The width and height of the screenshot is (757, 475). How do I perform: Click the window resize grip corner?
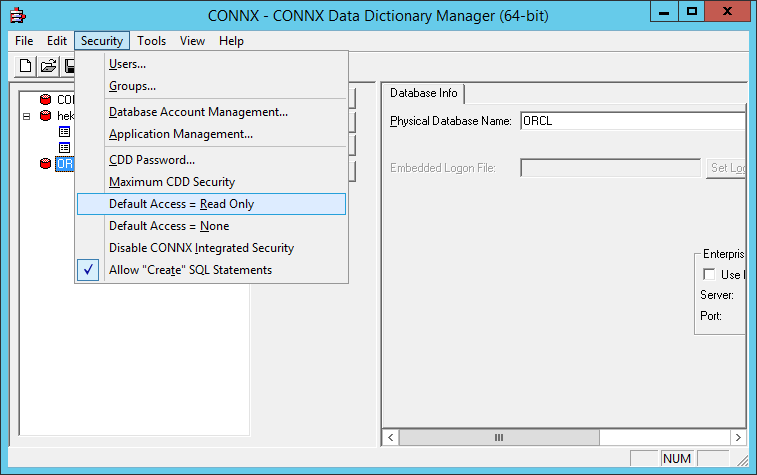coord(742,460)
